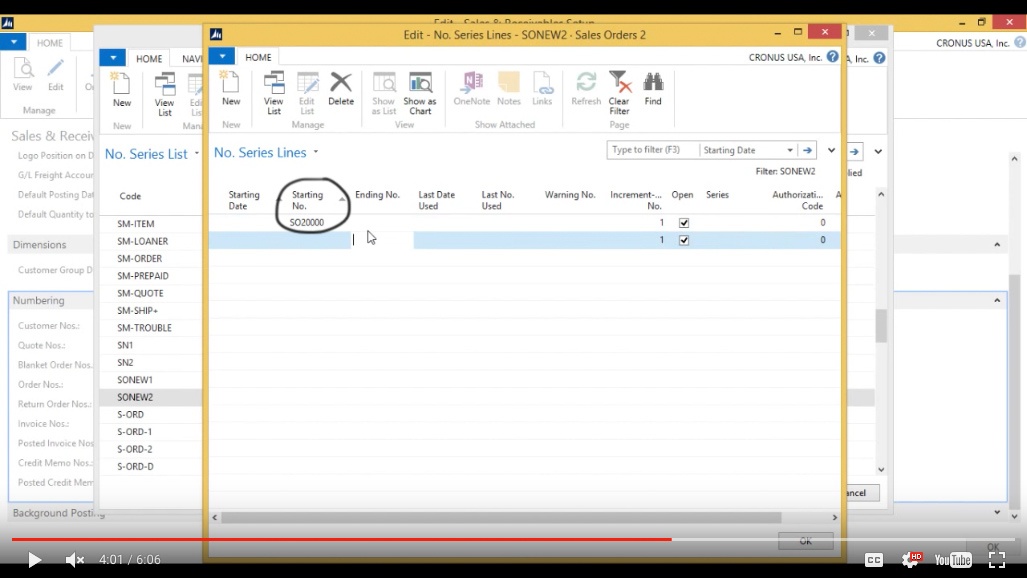
Task: Click View icon in Sales & Receivables Setup
Action: [x=23, y=74]
